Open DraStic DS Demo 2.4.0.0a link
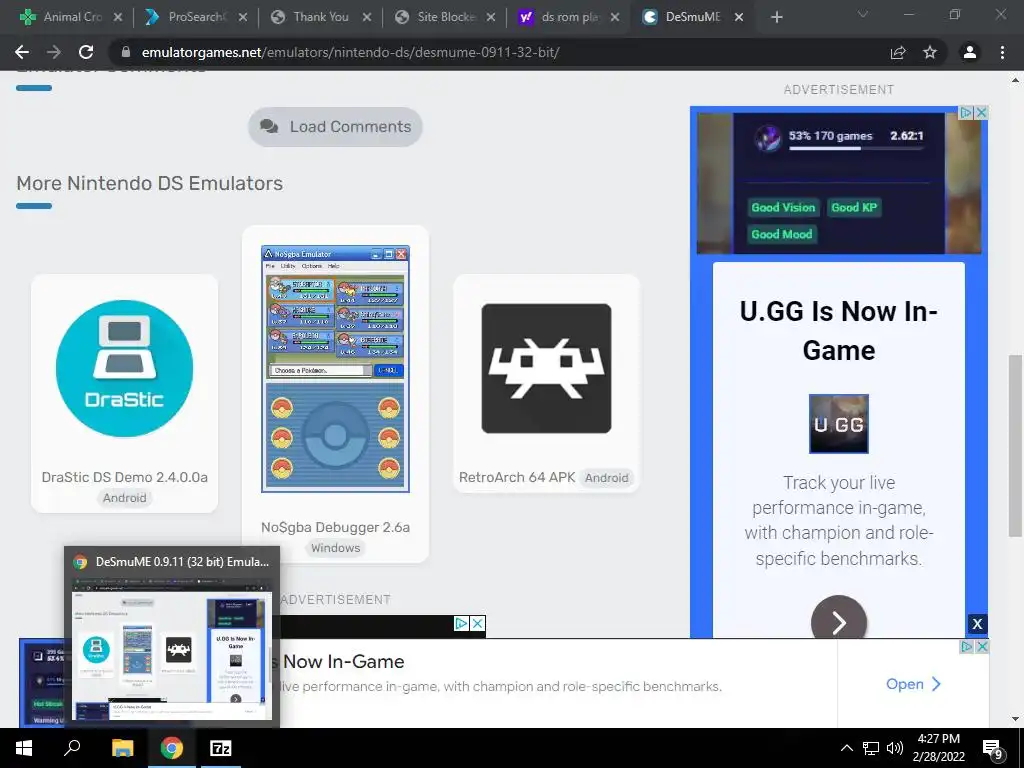Screen dimensions: 1024x768 click(x=124, y=477)
